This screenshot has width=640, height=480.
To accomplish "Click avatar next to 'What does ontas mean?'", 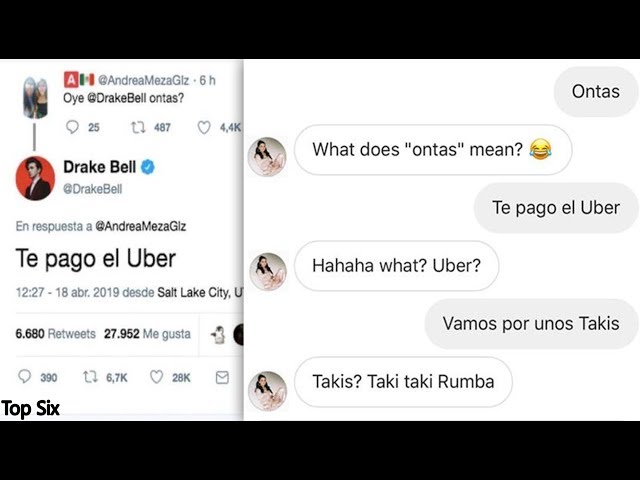I will [267, 157].
